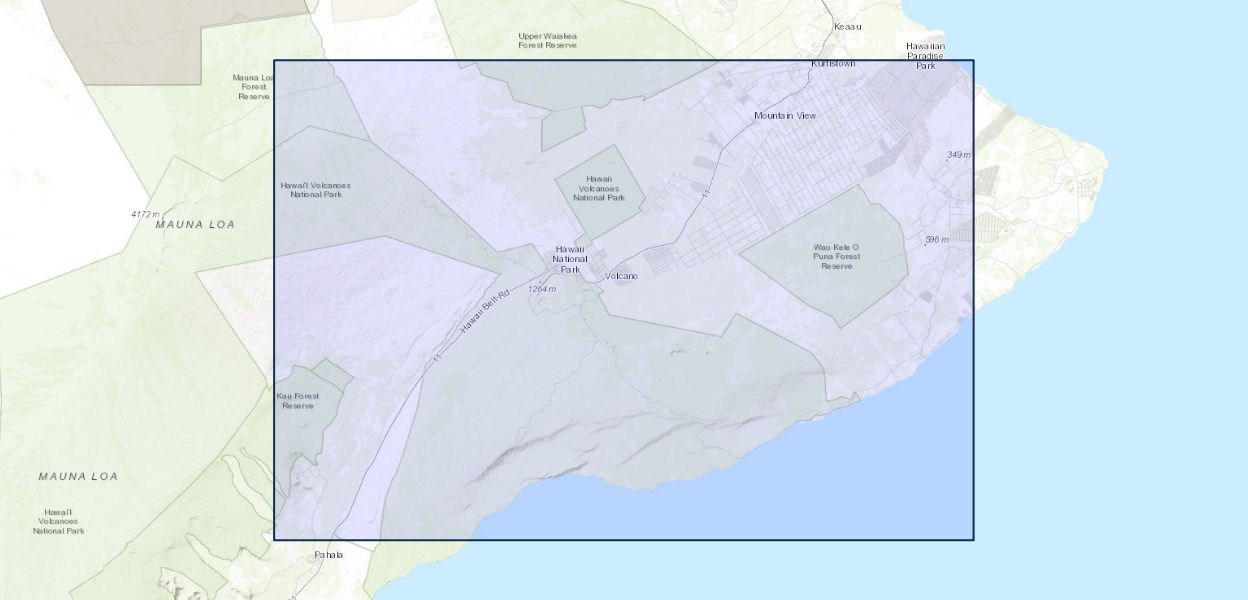
Task: Click the Hawaii Belt Rd road label
Action: click(486, 312)
